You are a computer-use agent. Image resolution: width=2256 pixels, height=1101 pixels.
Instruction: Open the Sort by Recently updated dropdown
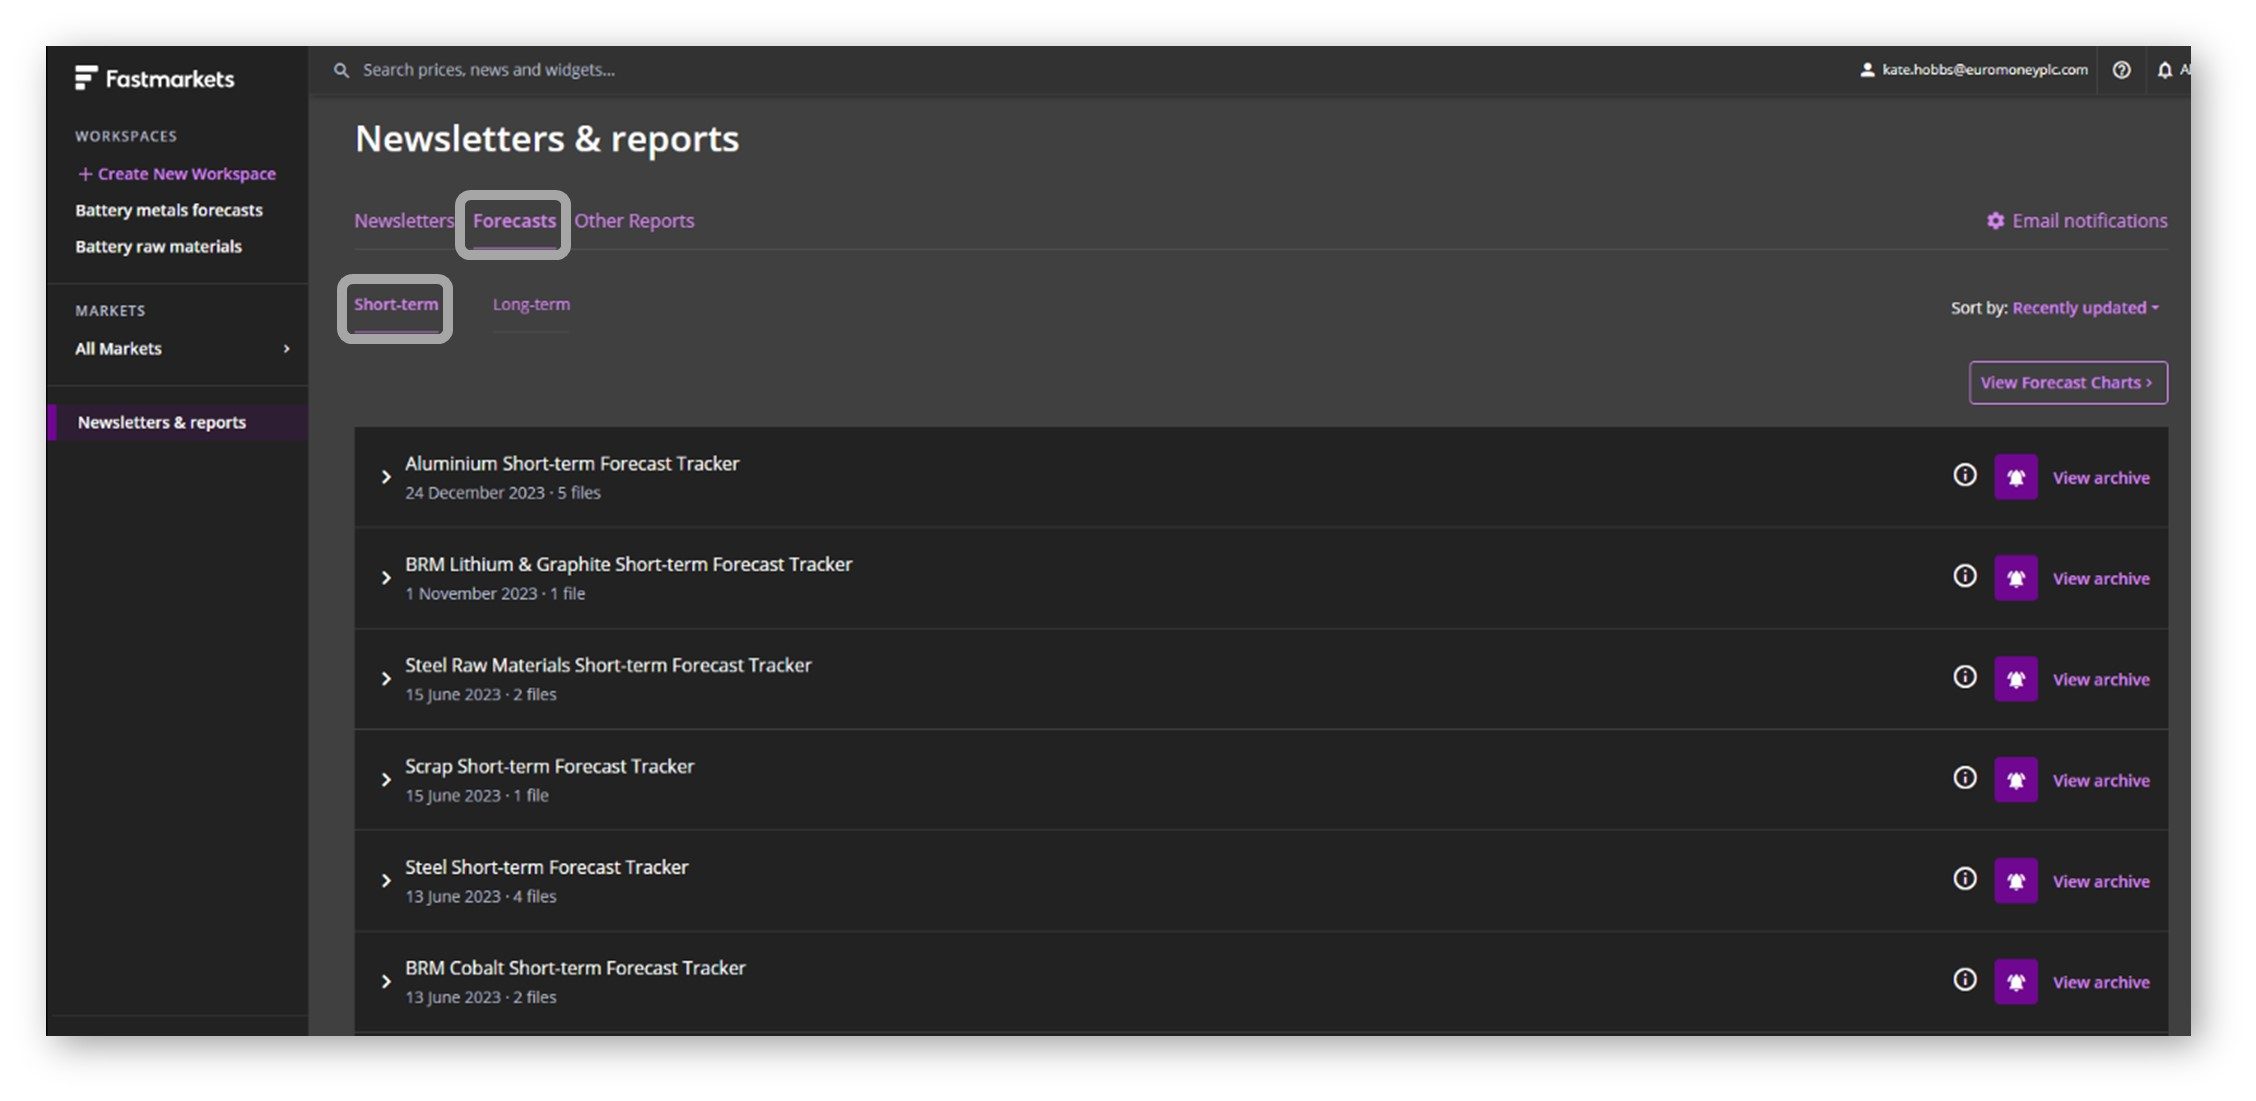coord(2085,308)
